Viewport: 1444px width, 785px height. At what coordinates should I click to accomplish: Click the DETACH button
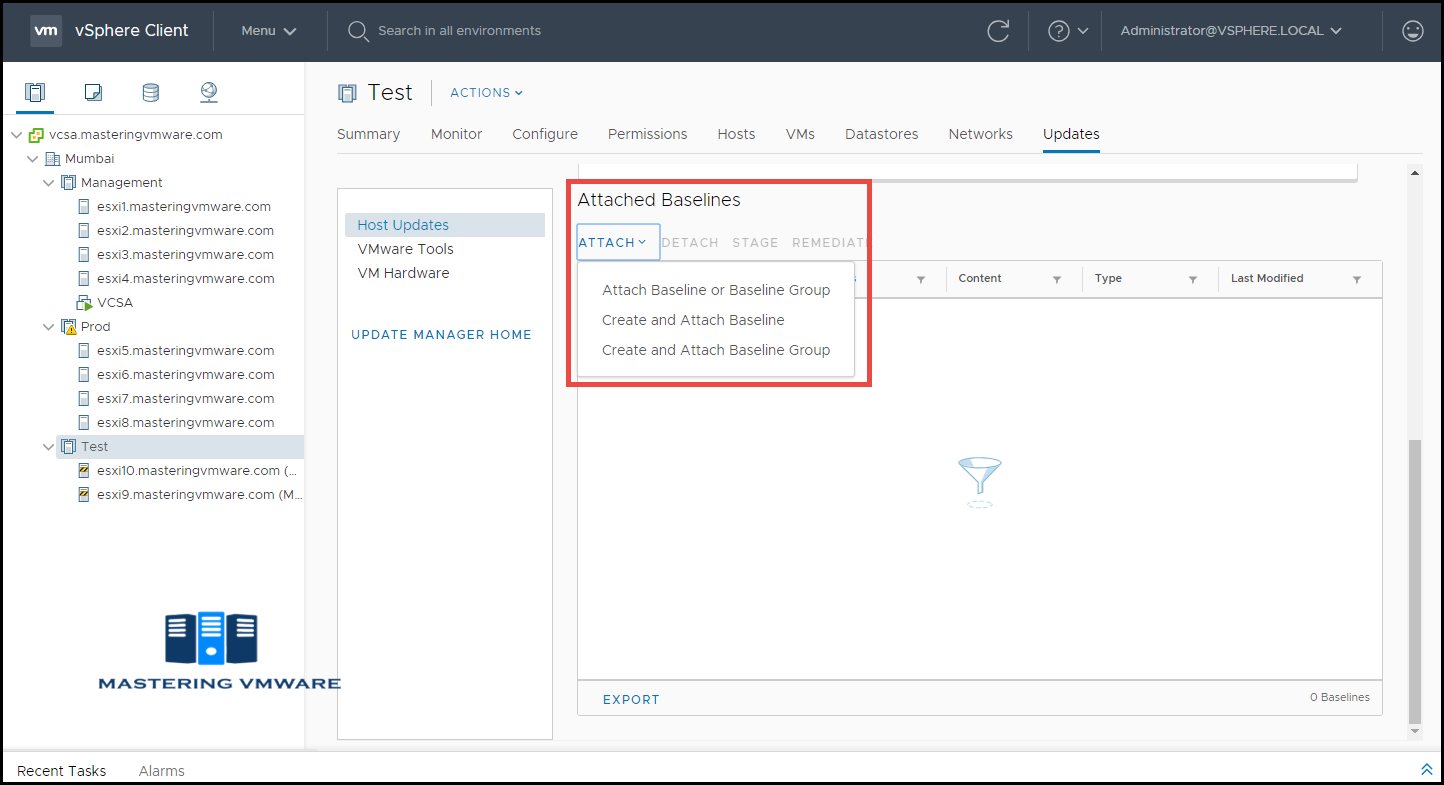690,242
